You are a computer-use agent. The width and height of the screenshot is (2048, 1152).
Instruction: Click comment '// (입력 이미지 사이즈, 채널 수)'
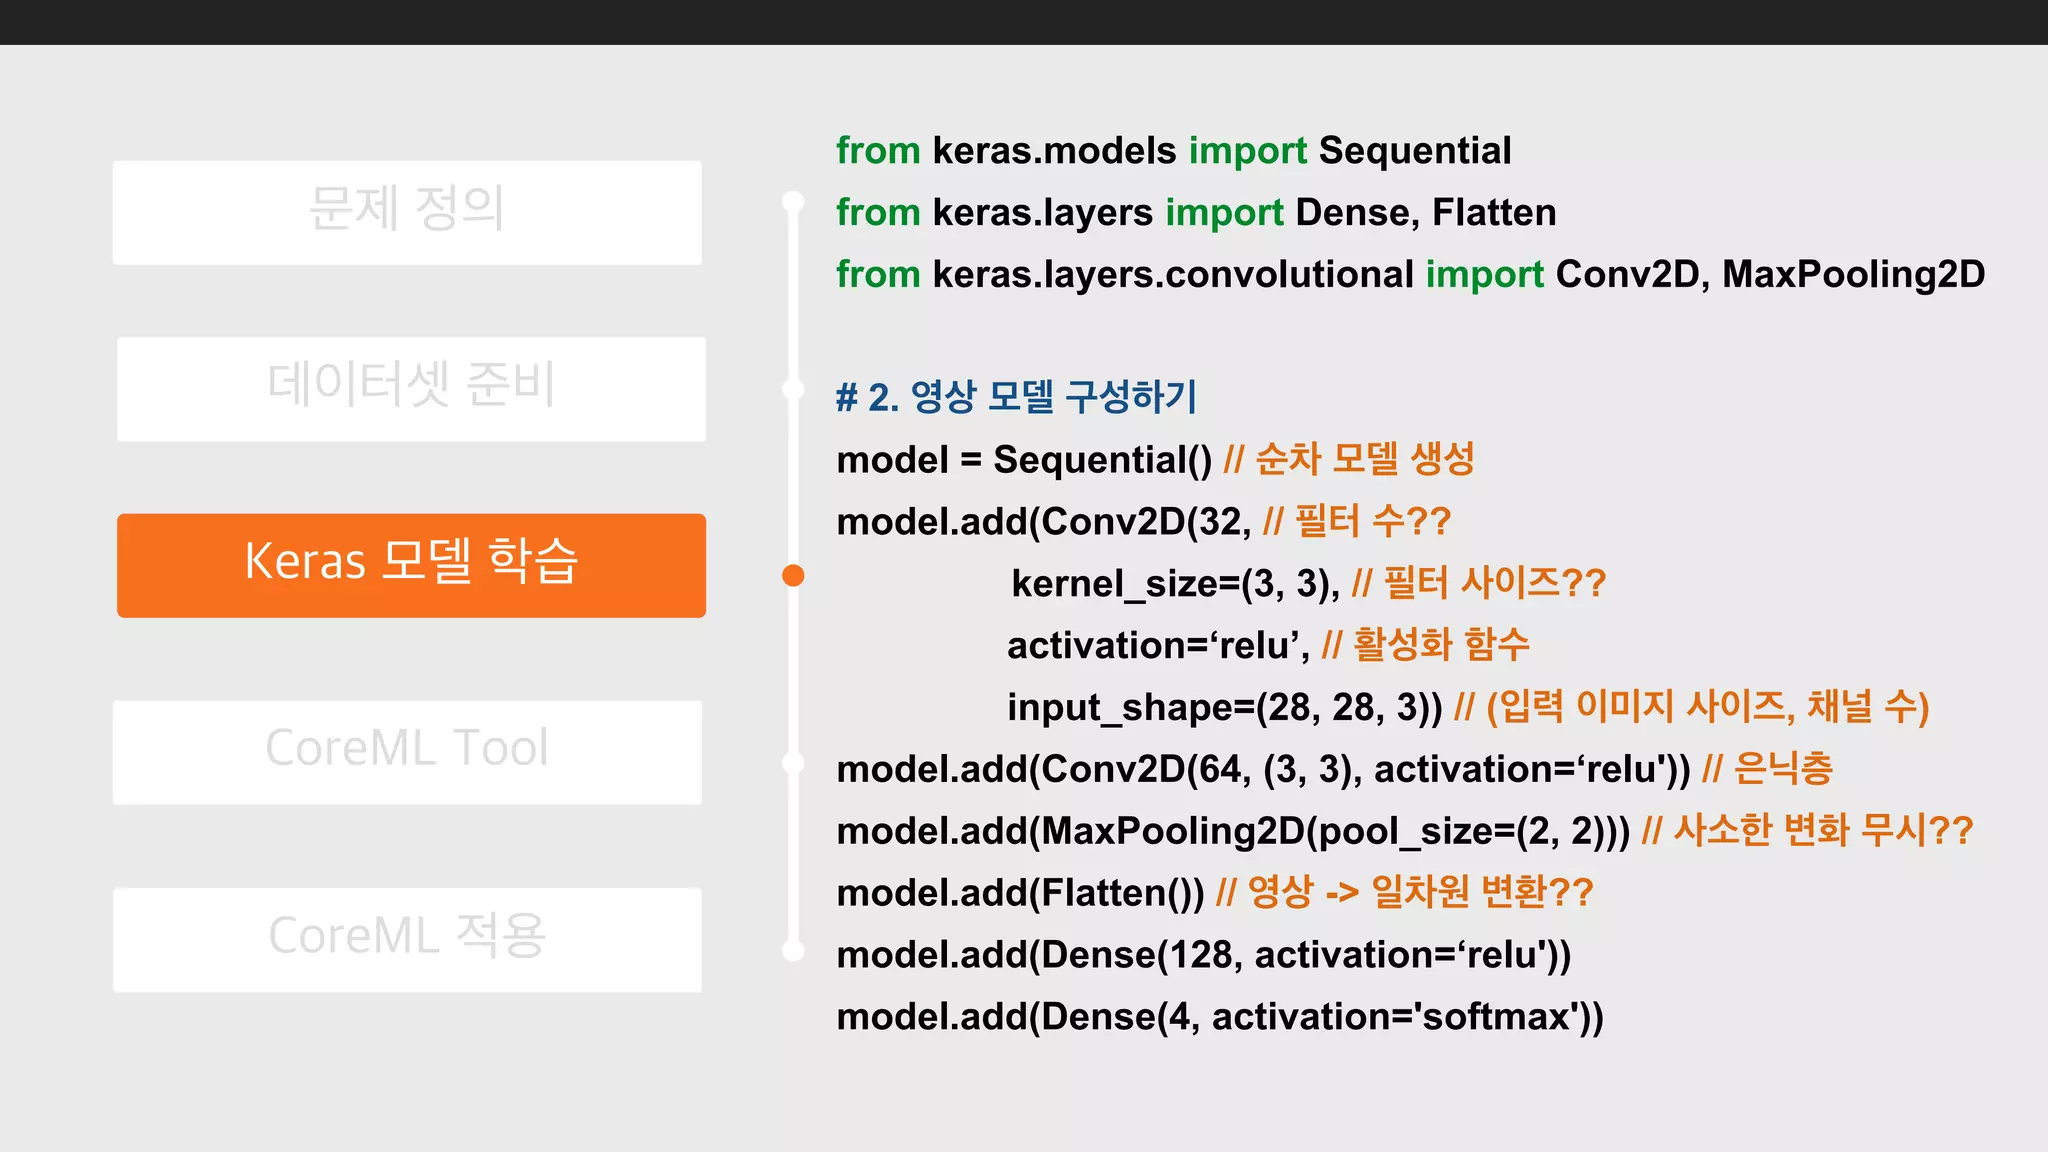(x=1692, y=707)
